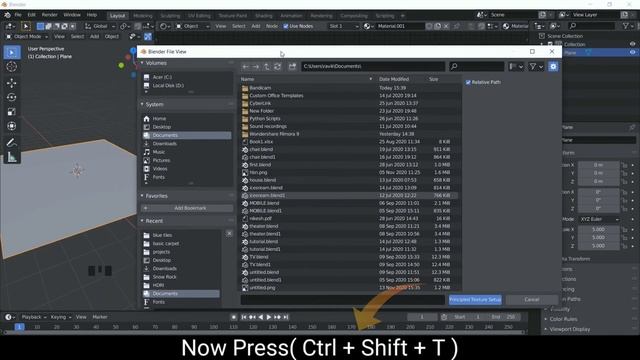Open Playback popover in timeline
The height and width of the screenshot is (360, 640).
[x=34, y=317]
